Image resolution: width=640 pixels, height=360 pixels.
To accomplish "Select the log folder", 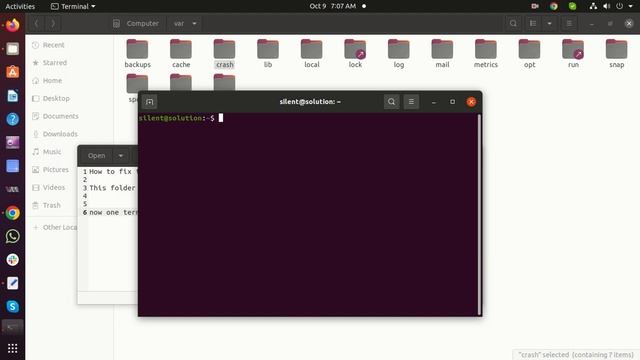I will 399,54.
